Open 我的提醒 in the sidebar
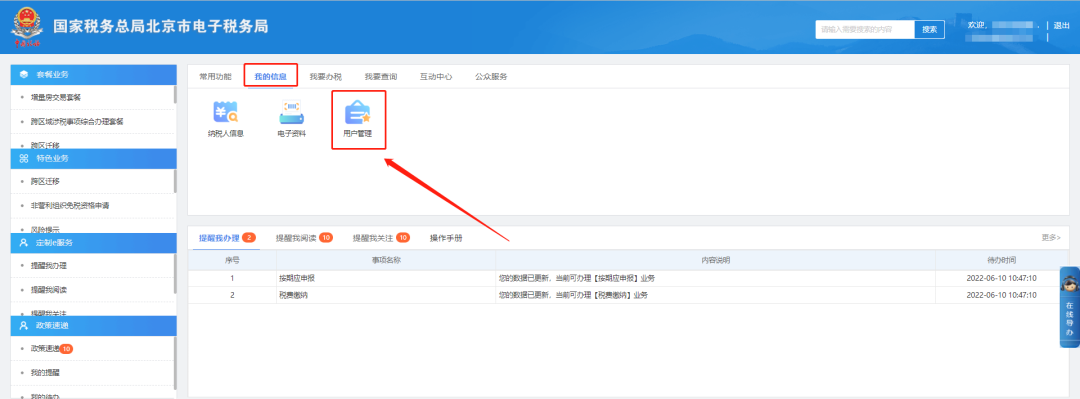The height and width of the screenshot is (399, 1080). click(45, 373)
